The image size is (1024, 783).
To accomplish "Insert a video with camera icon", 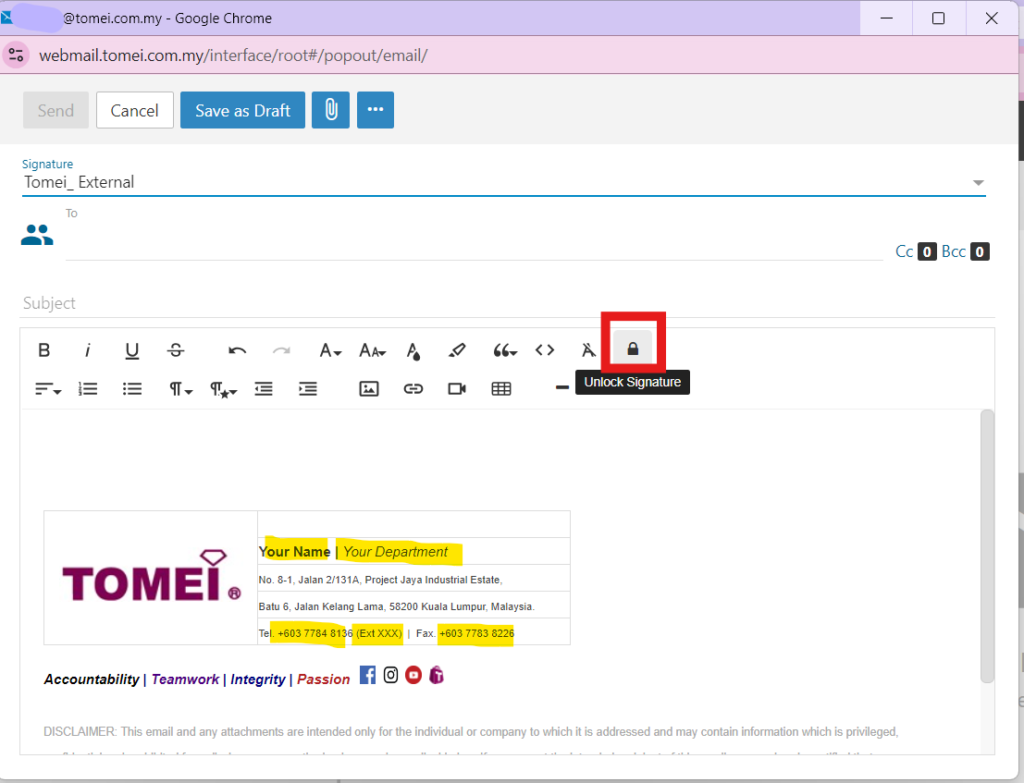I will 457,389.
